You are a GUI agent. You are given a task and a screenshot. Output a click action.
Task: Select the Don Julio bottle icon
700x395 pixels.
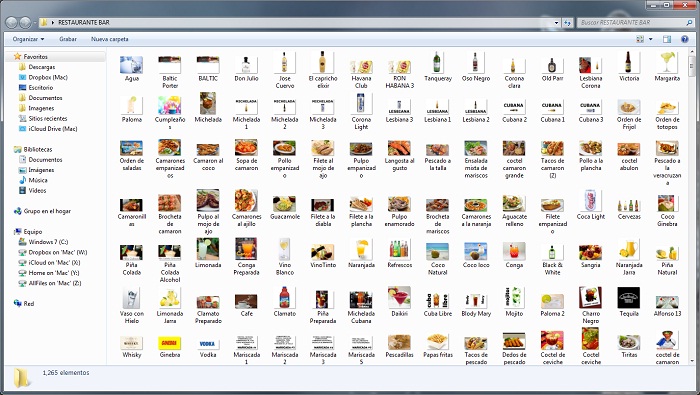pos(246,65)
